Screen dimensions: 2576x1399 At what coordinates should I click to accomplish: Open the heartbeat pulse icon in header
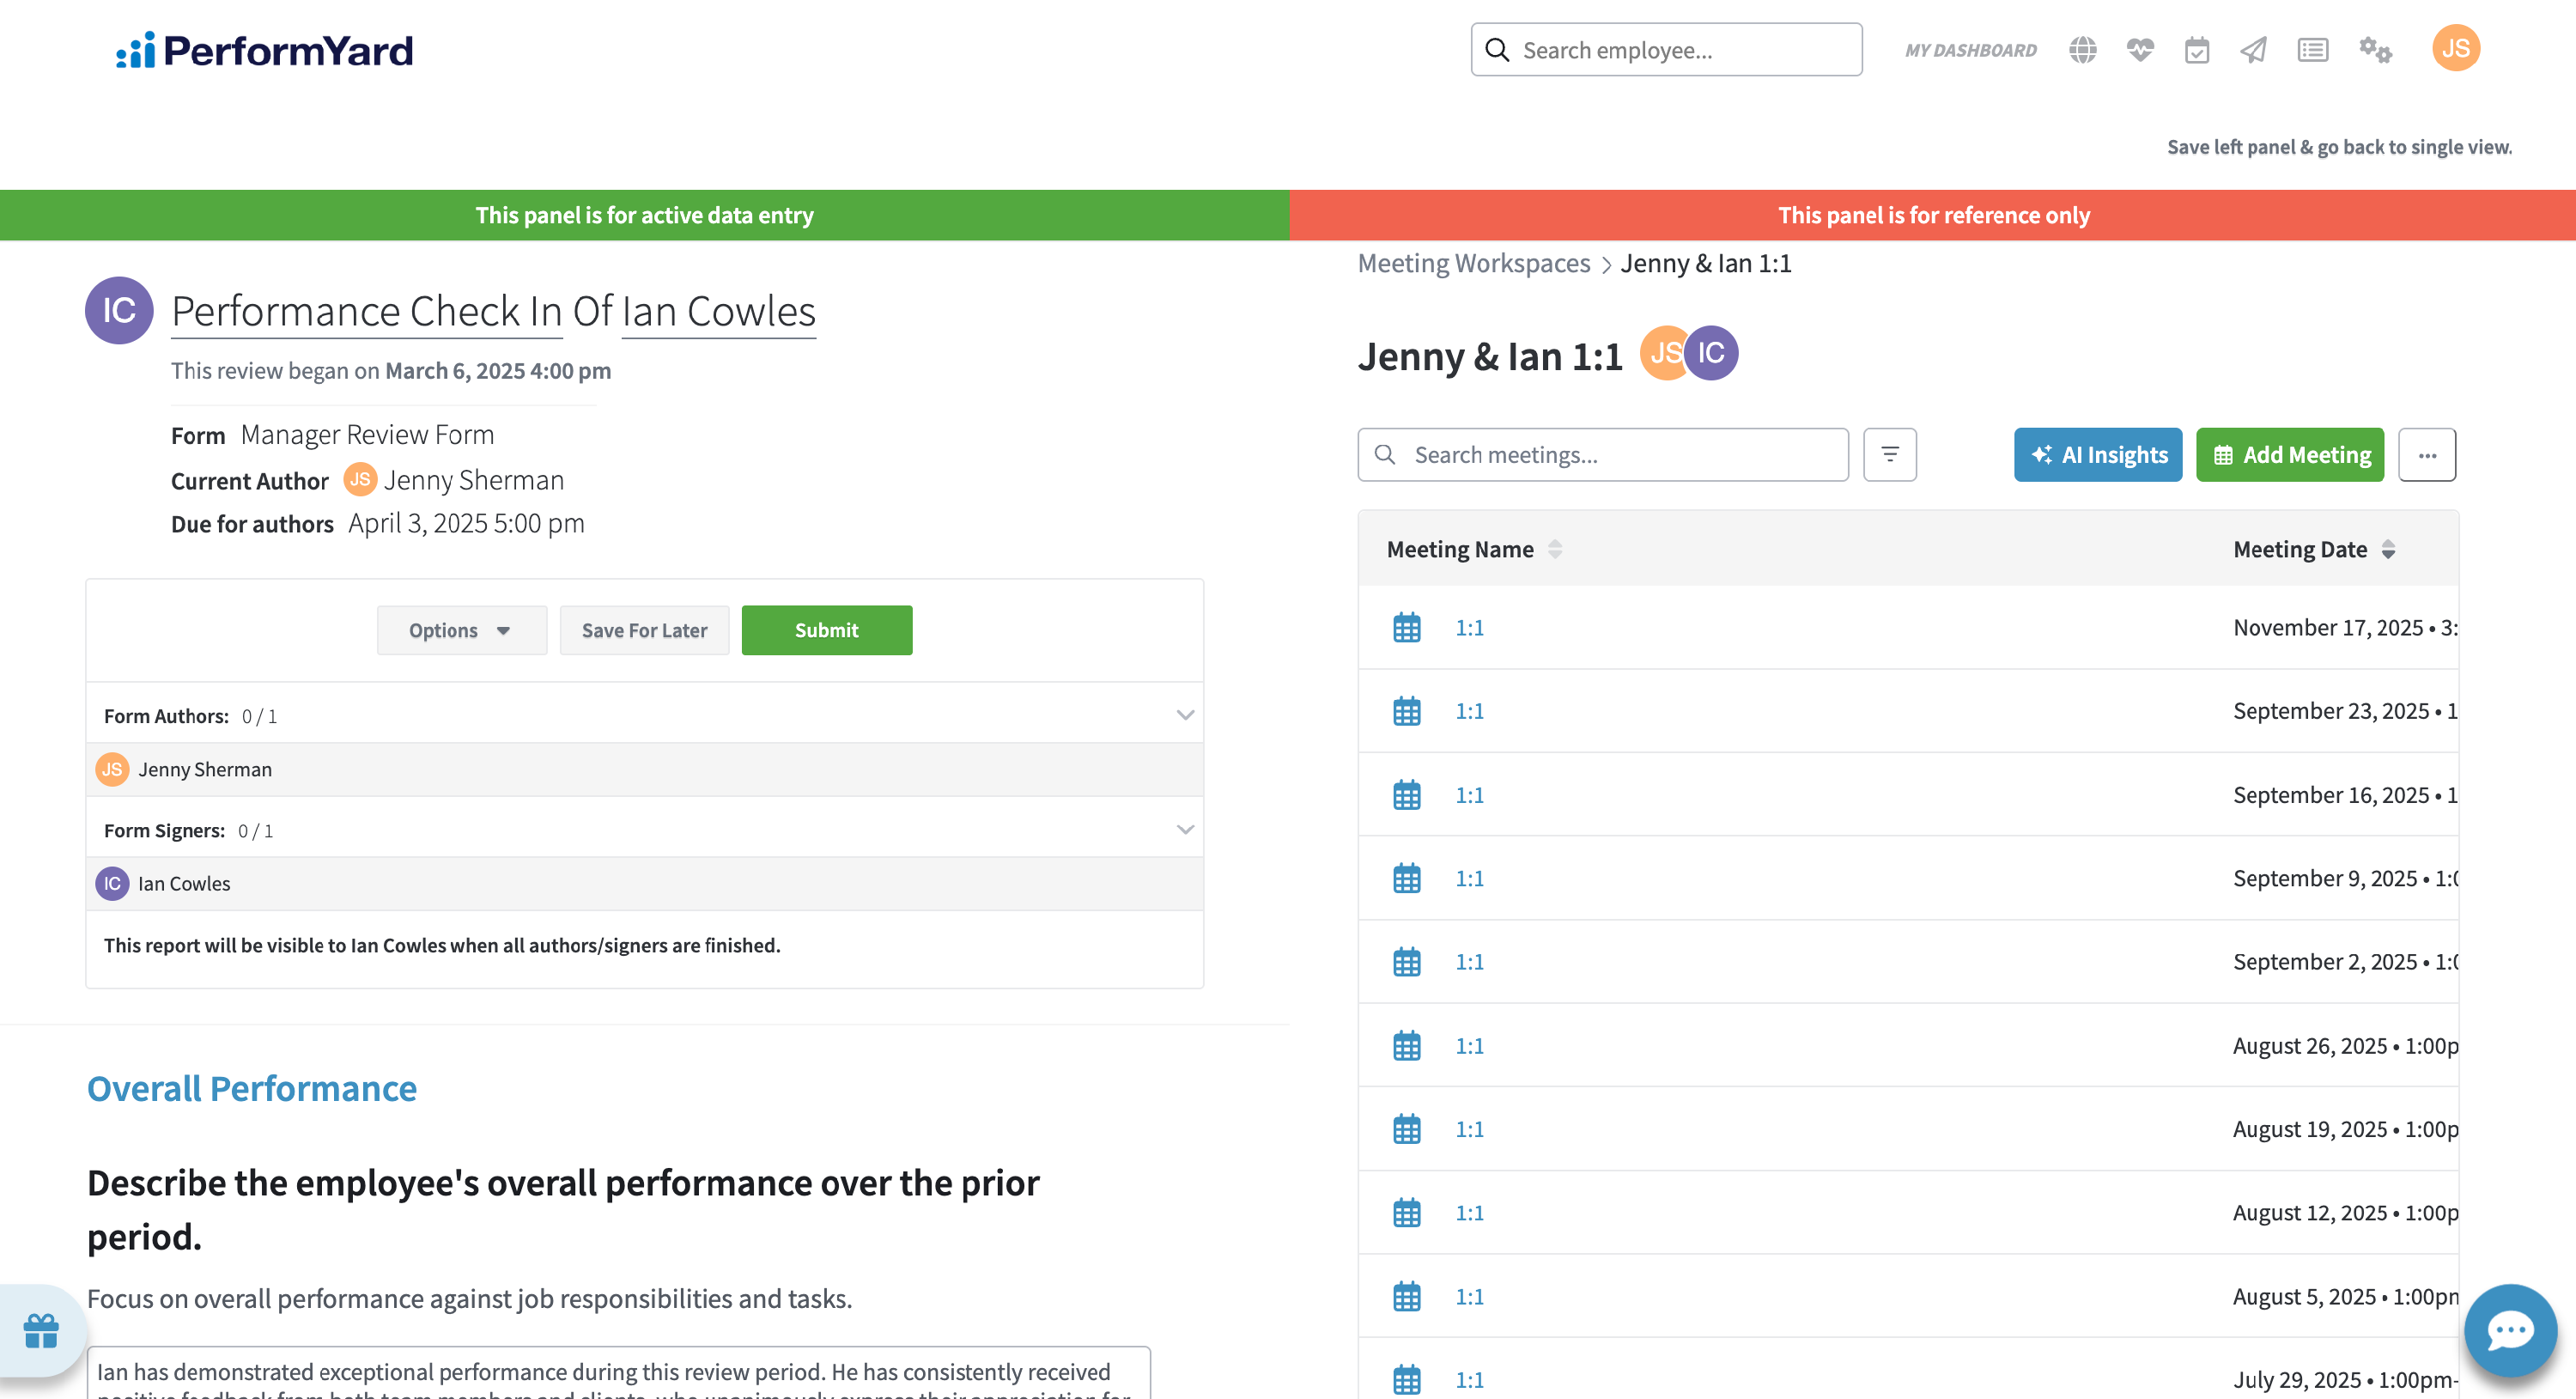2139,50
